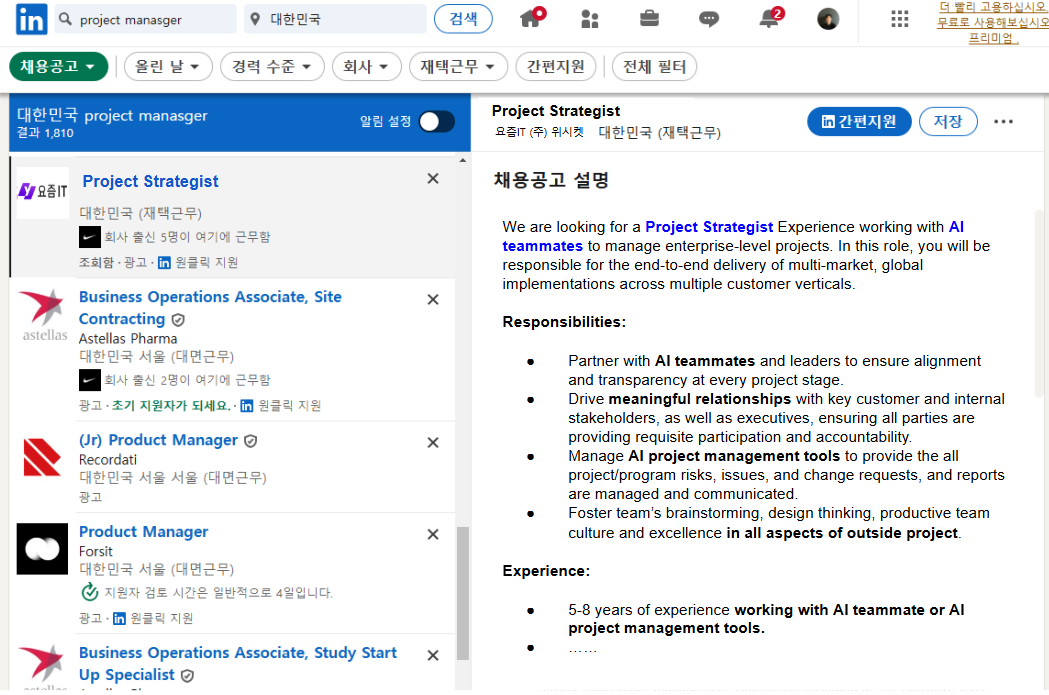The width and height of the screenshot is (1049, 695).
Task: Click the 요즘IT company logo
Action: point(43,193)
